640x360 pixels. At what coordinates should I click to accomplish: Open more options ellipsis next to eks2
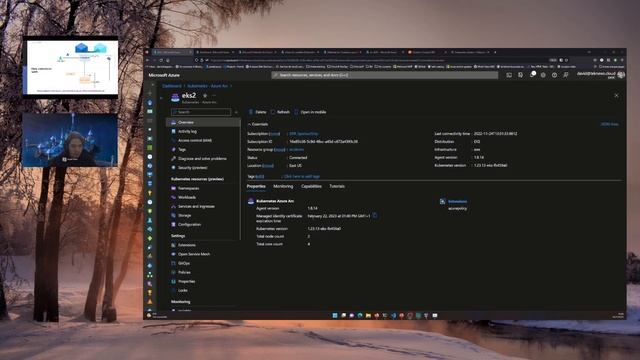[x=214, y=96]
